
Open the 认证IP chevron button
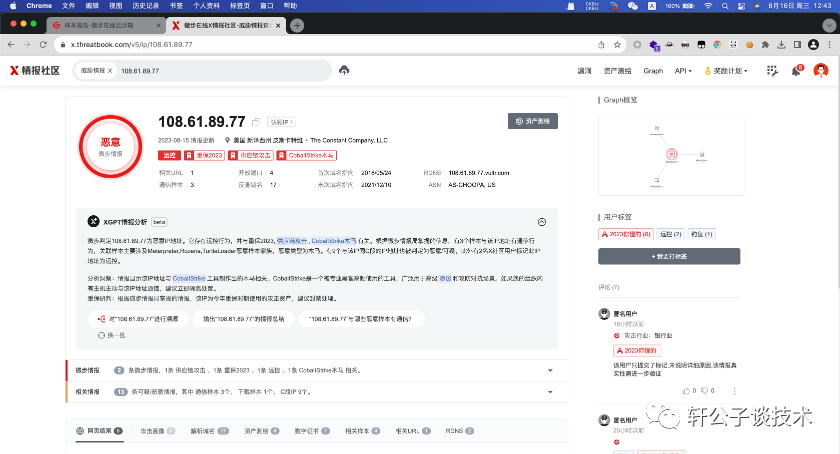(282, 122)
